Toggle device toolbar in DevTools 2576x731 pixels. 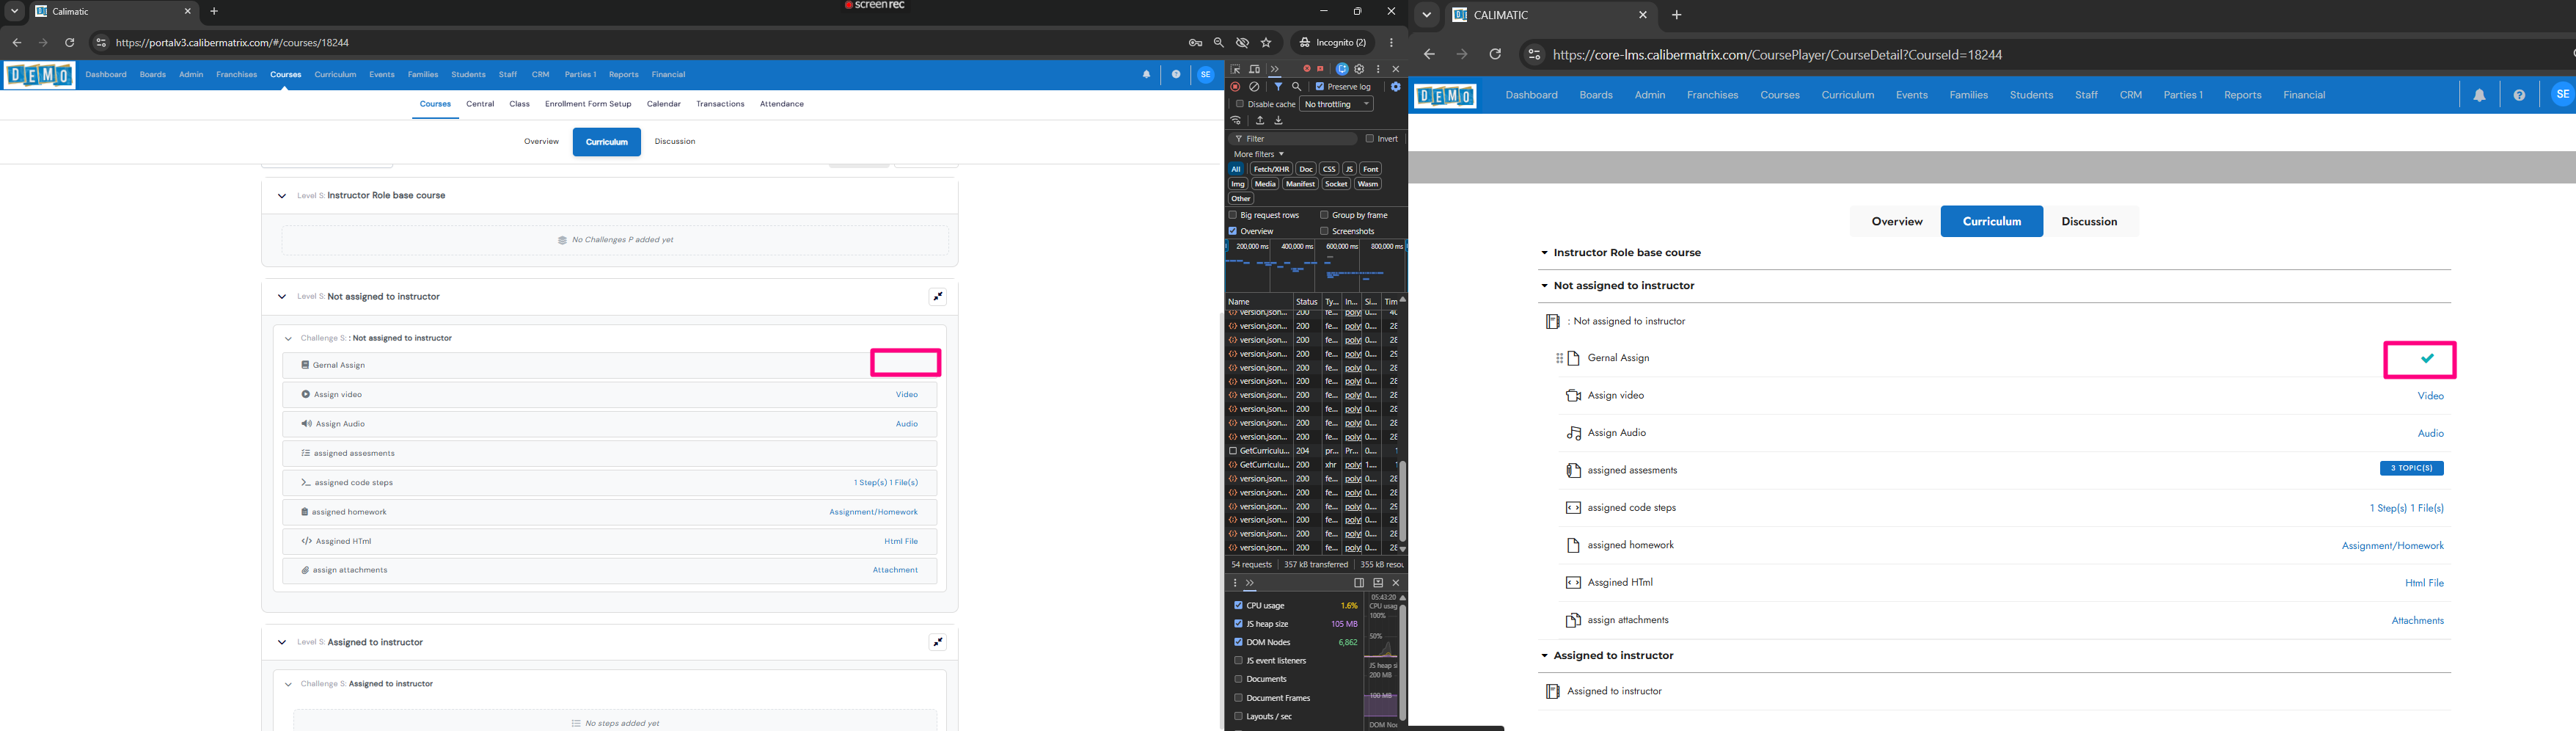coord(1254,69)
